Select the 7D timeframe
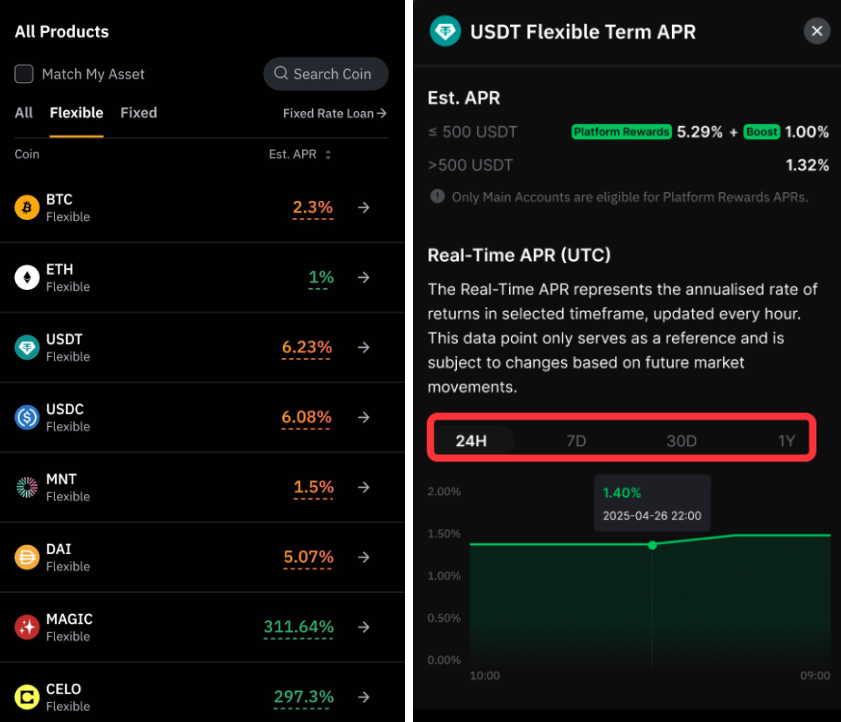The image size is (841, 722). tap(576, 441)
